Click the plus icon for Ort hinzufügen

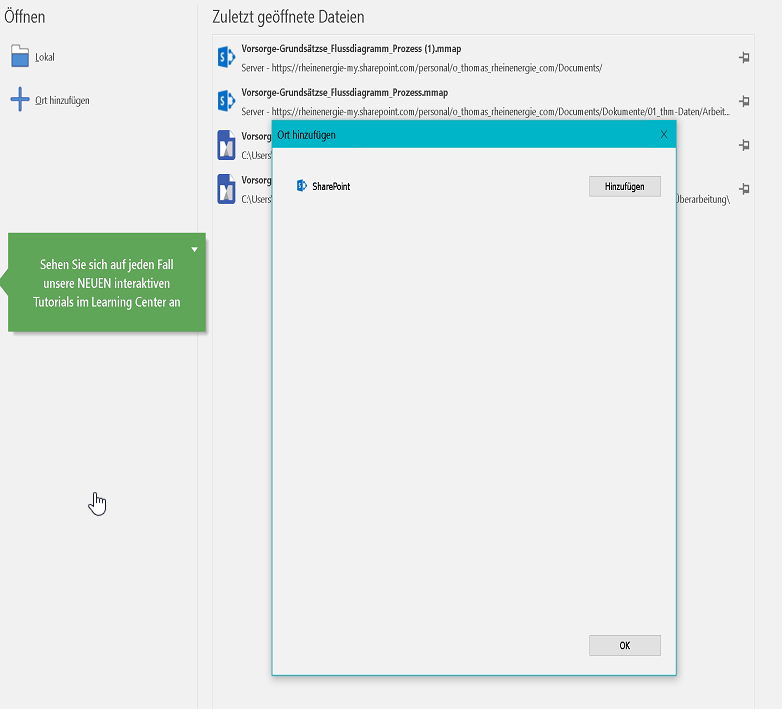(x=20, y=100)
